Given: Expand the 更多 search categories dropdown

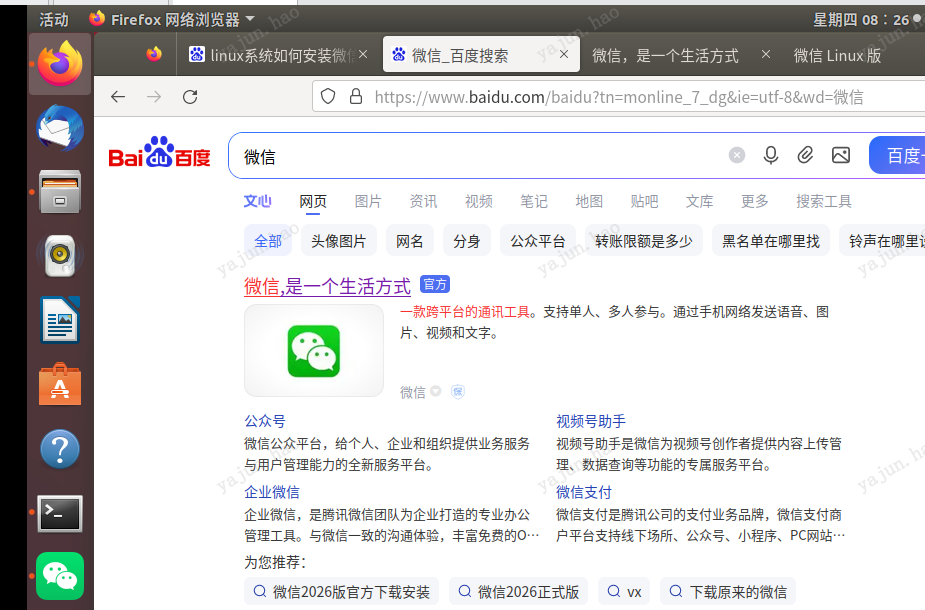Looking at the screenshot, I should (x=754, y=201).
